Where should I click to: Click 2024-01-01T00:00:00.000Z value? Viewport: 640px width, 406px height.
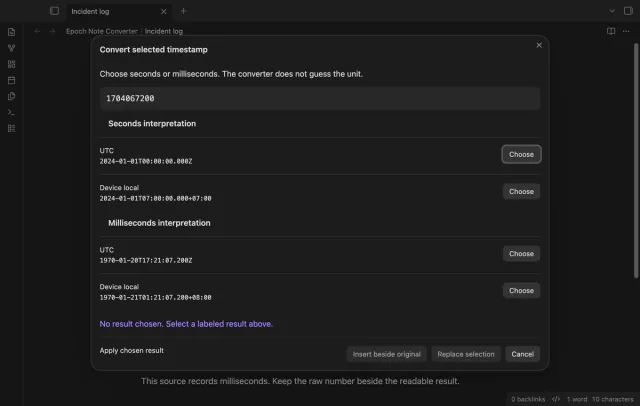click(146, 161)
